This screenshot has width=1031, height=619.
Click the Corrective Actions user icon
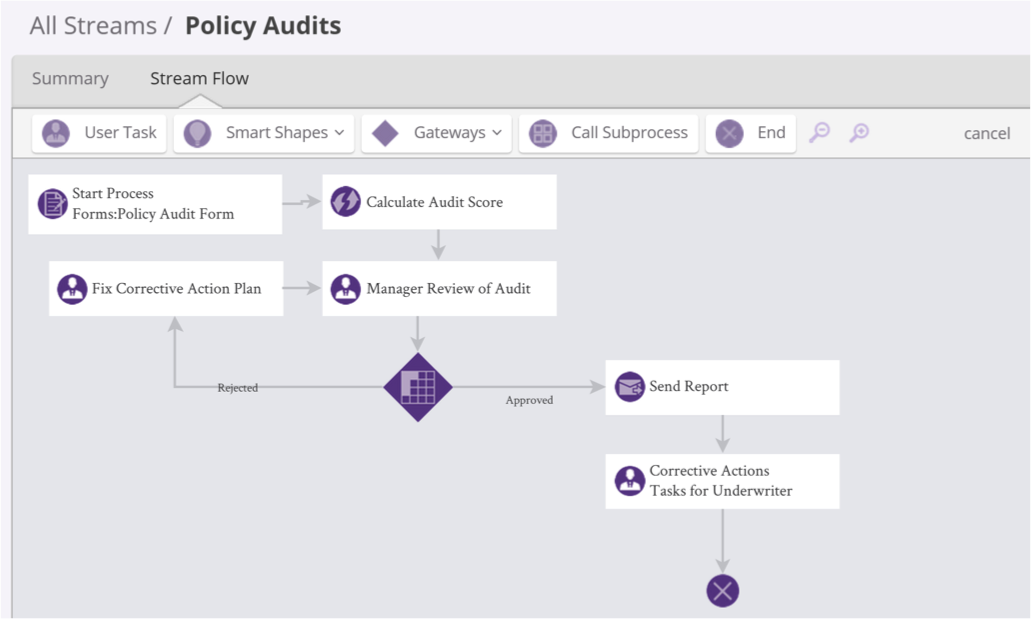tap(629, 481)
